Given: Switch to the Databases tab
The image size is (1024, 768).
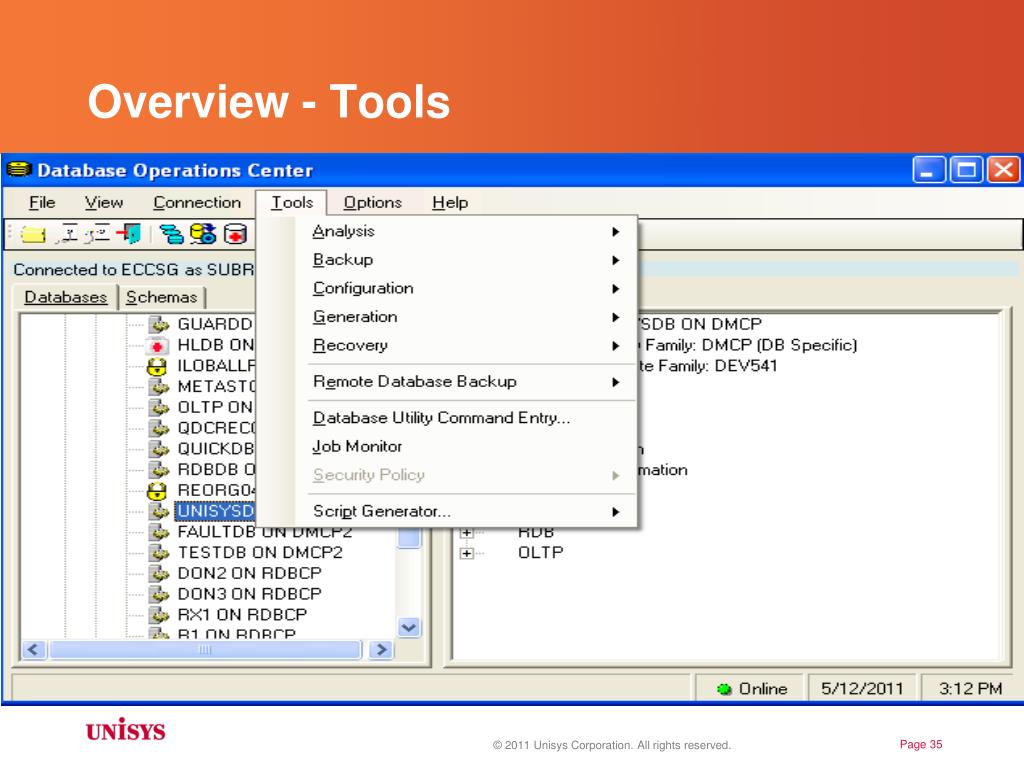Looking at the screenshot, I should tap(65, 297).
